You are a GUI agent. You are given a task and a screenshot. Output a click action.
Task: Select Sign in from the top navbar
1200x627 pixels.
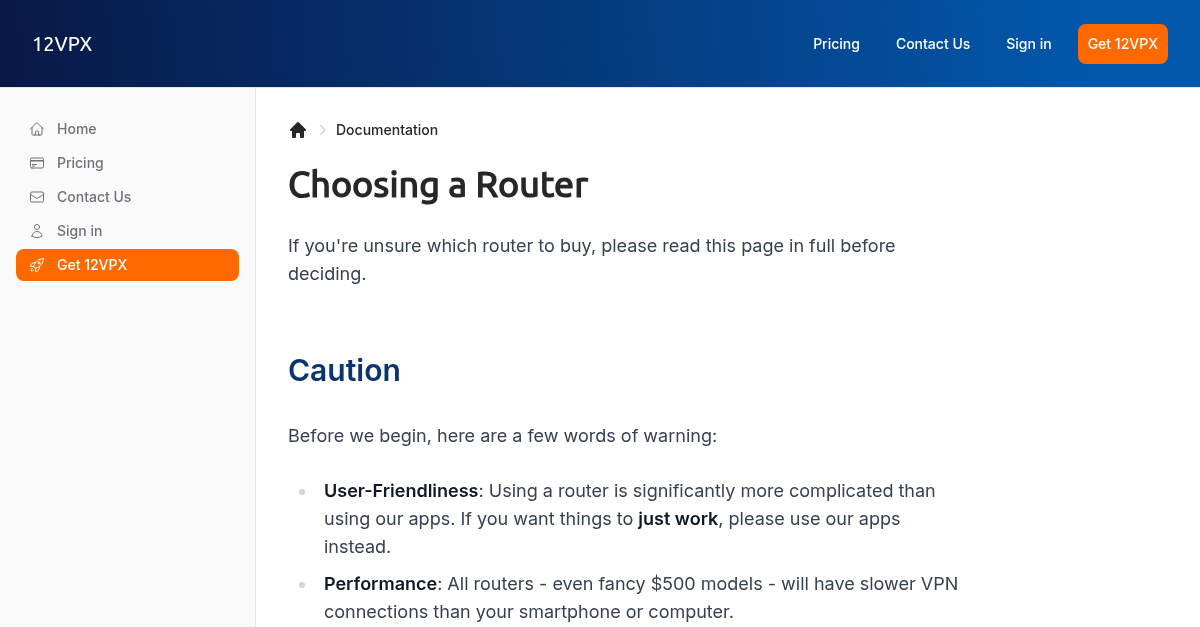[x=1028, y=44]
